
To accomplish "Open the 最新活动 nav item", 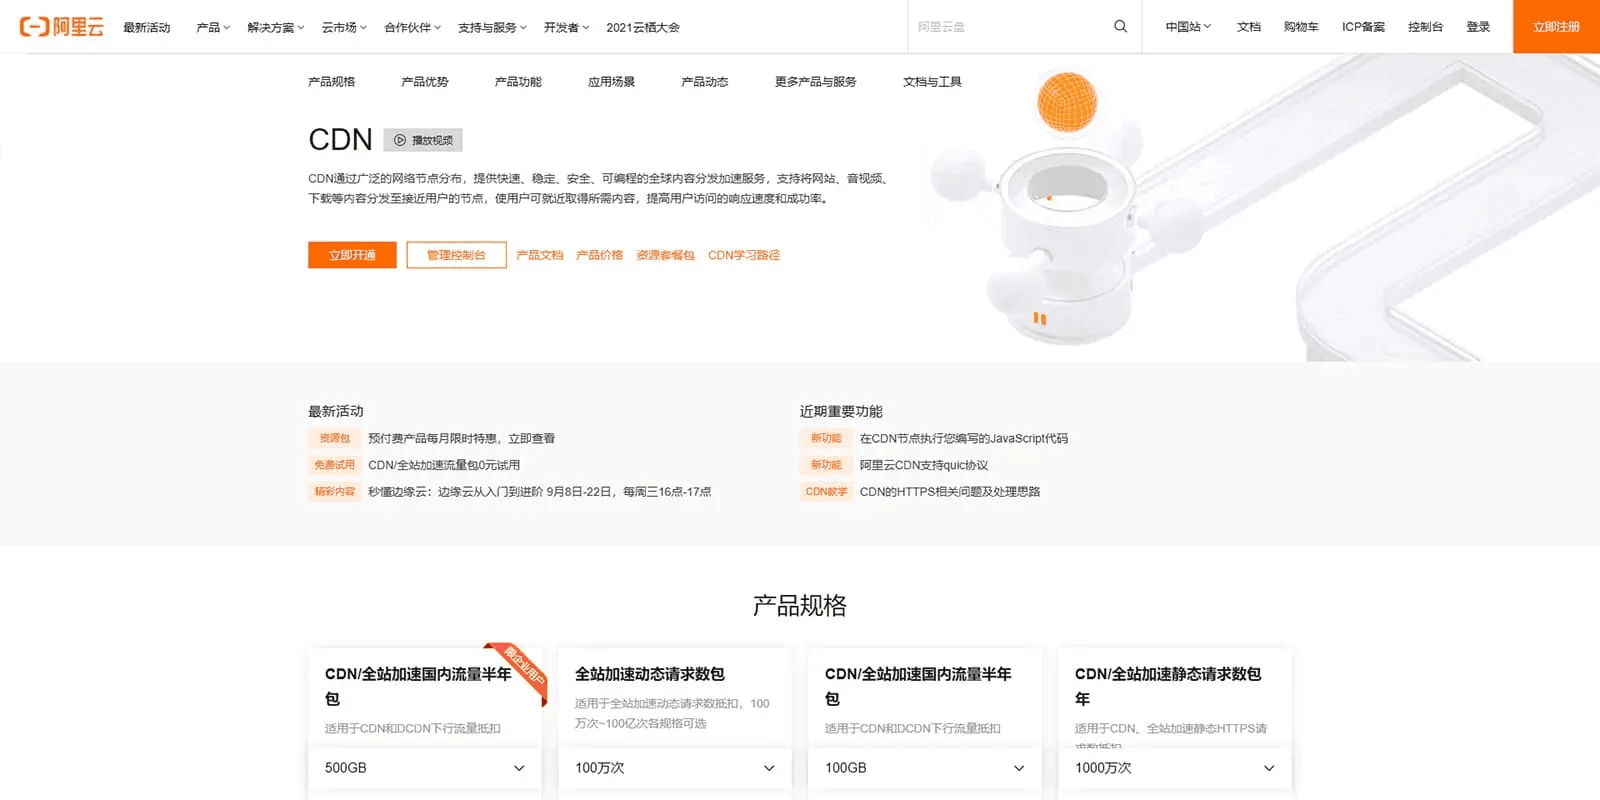I will pos(147,27).
